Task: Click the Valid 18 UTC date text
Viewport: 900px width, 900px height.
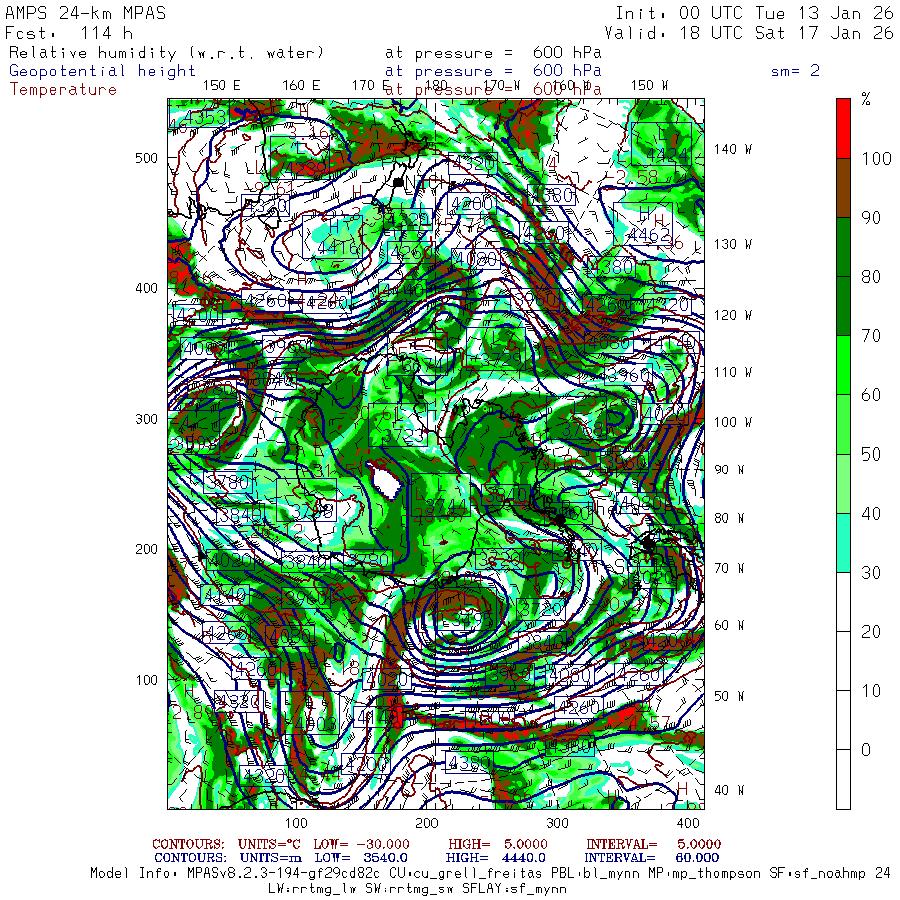Action: click(749, 33)
